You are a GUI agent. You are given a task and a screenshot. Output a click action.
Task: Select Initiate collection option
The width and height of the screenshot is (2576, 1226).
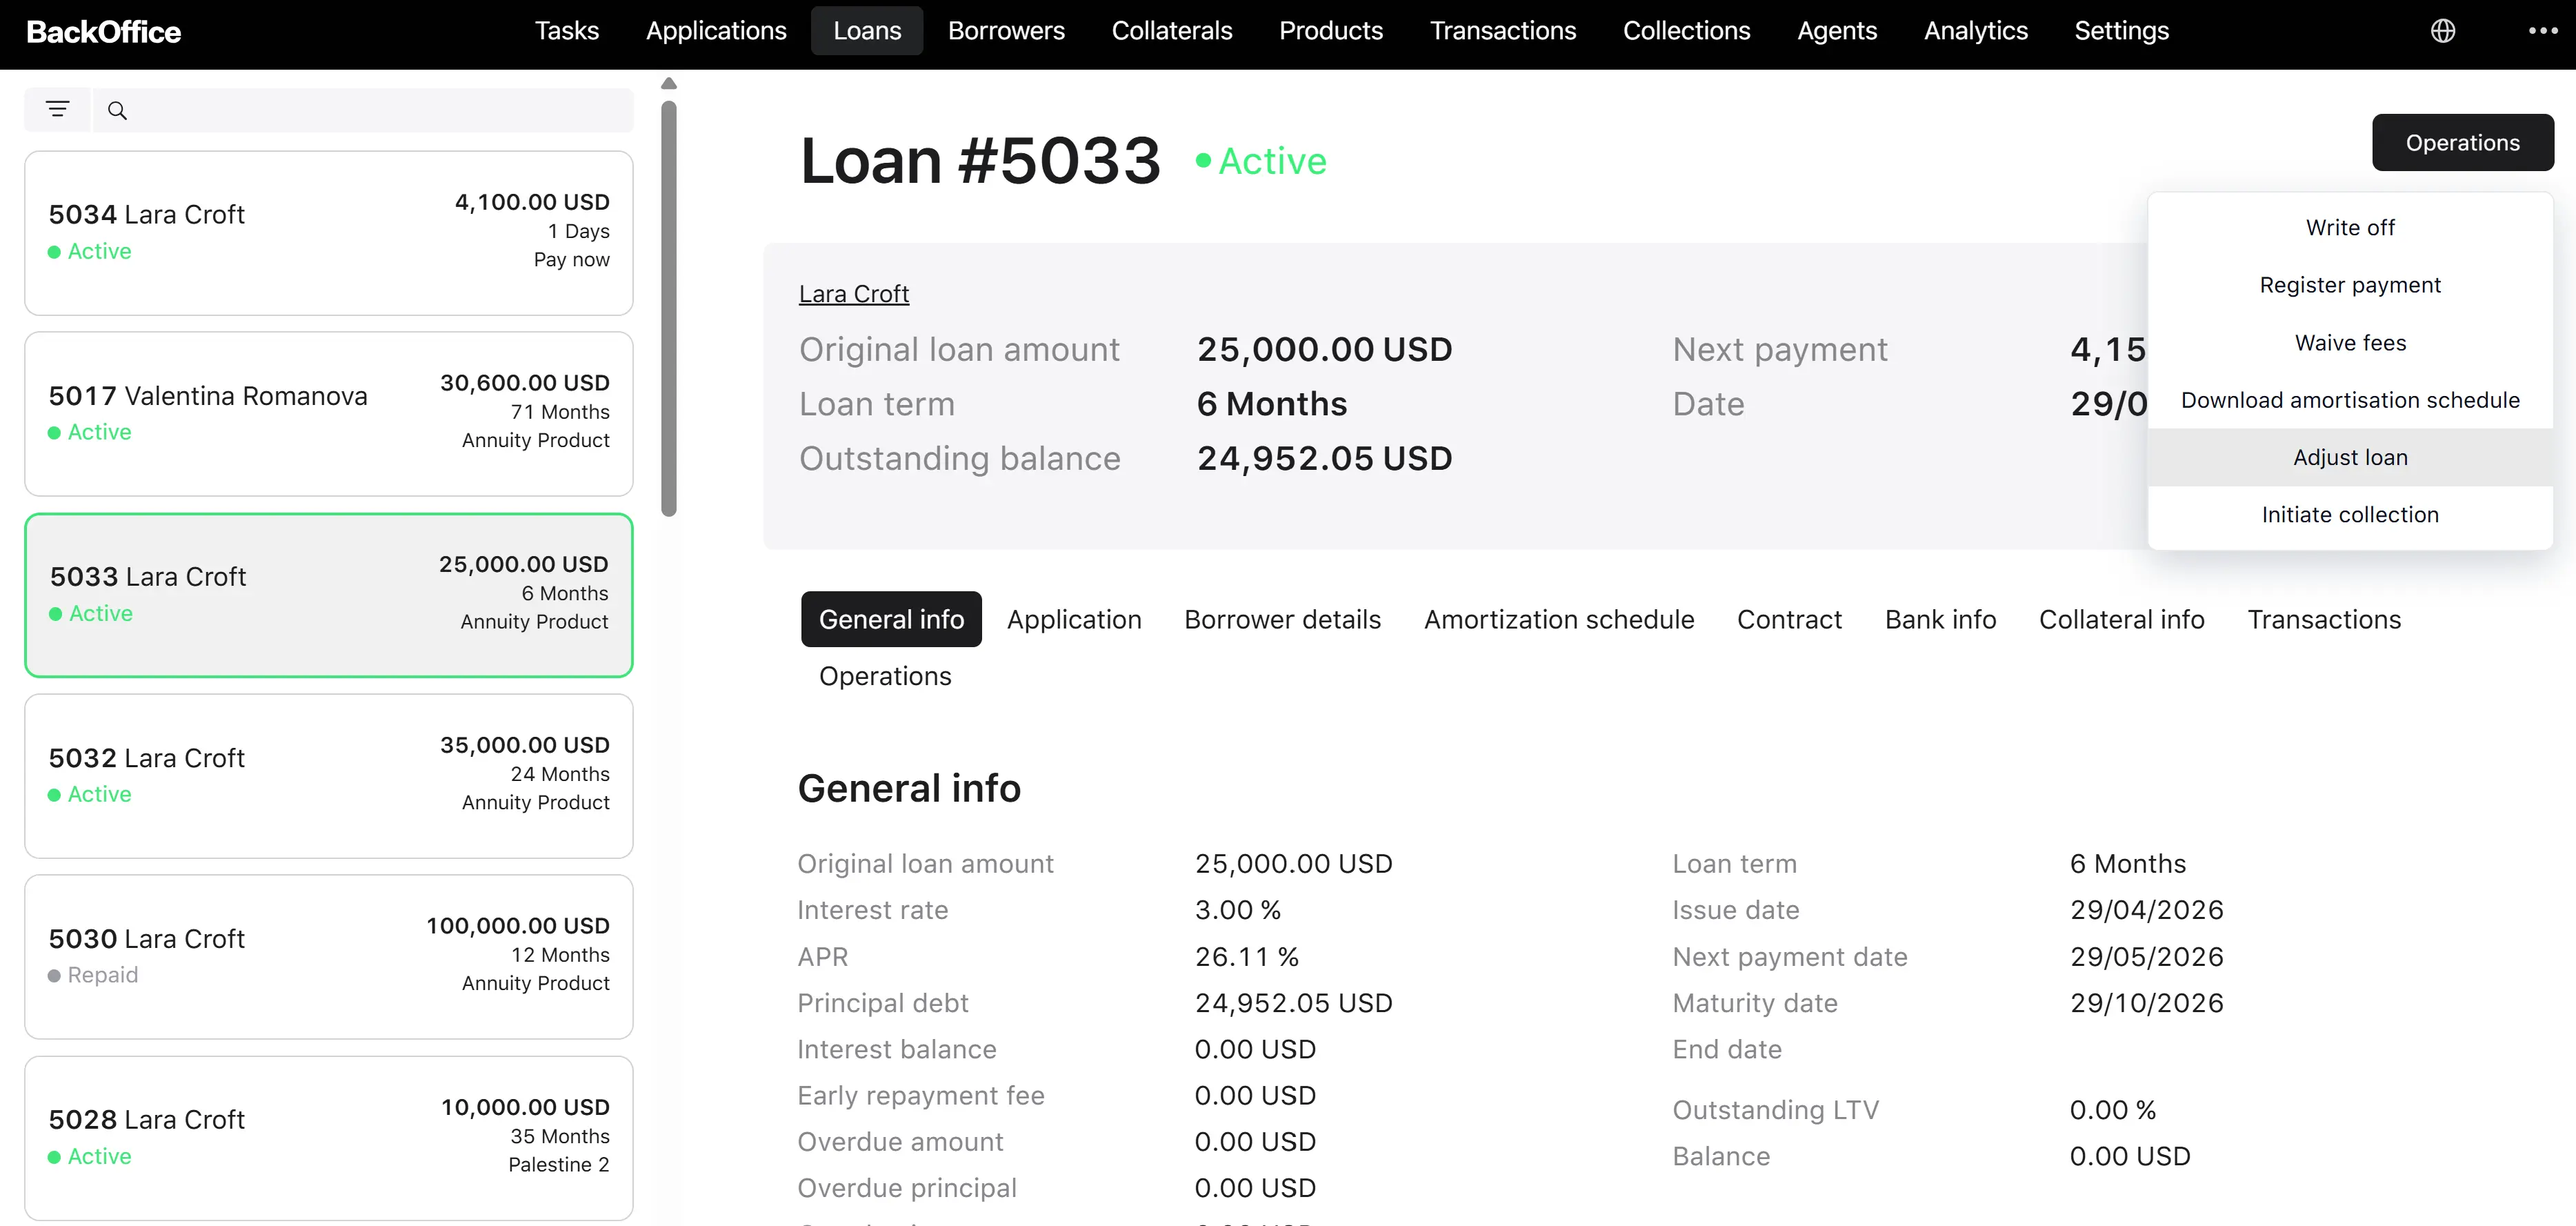point(2350,515)
